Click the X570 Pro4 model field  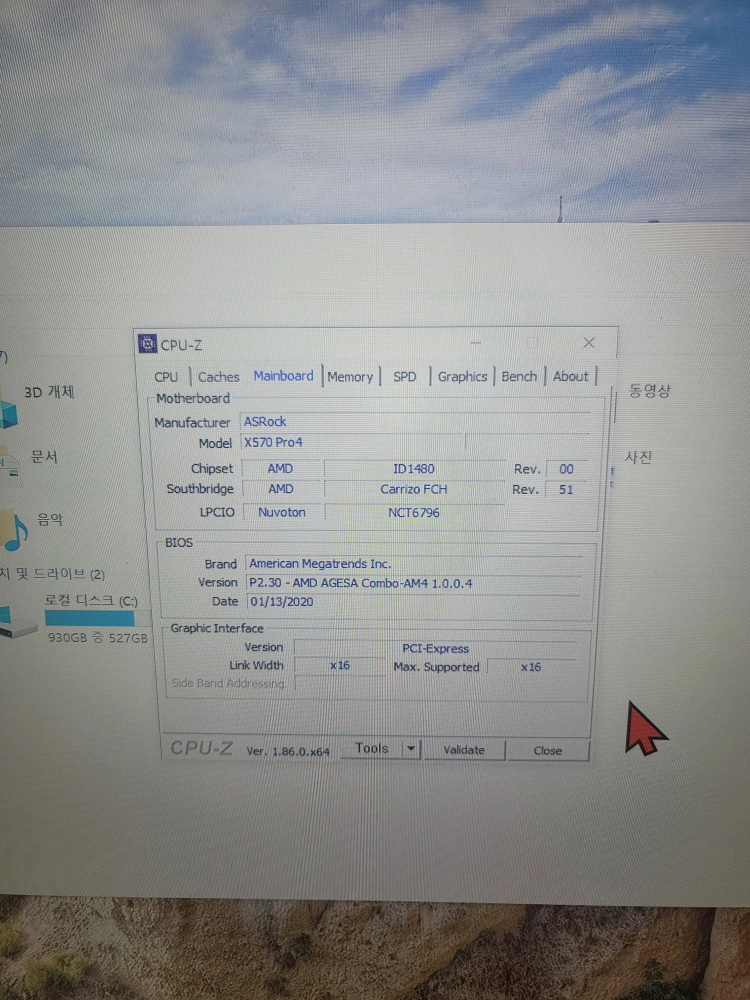[x=351, y=442]
